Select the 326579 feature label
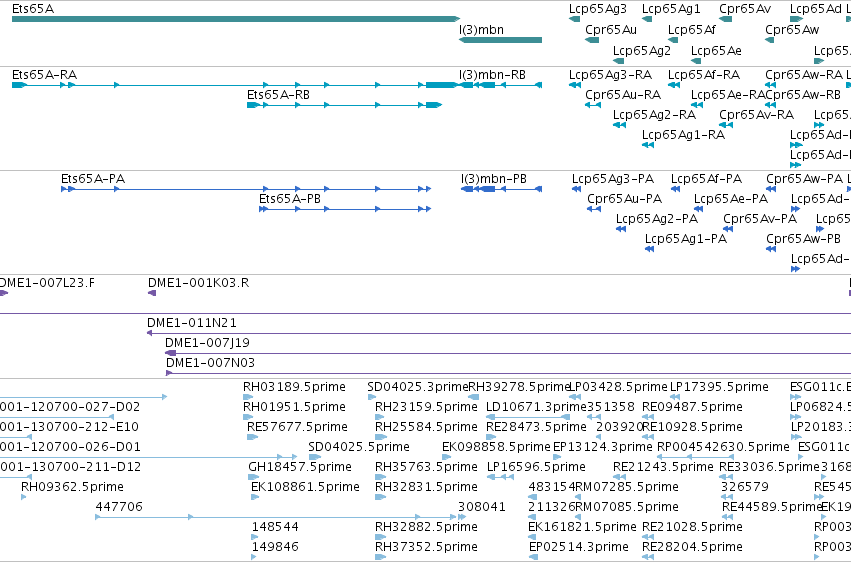This screenshot has width=851, height=562. click(x=745, y=487)
